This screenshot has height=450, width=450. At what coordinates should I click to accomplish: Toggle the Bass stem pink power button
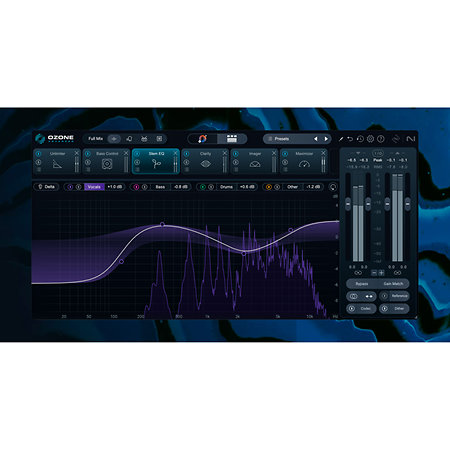coord(136,187)
